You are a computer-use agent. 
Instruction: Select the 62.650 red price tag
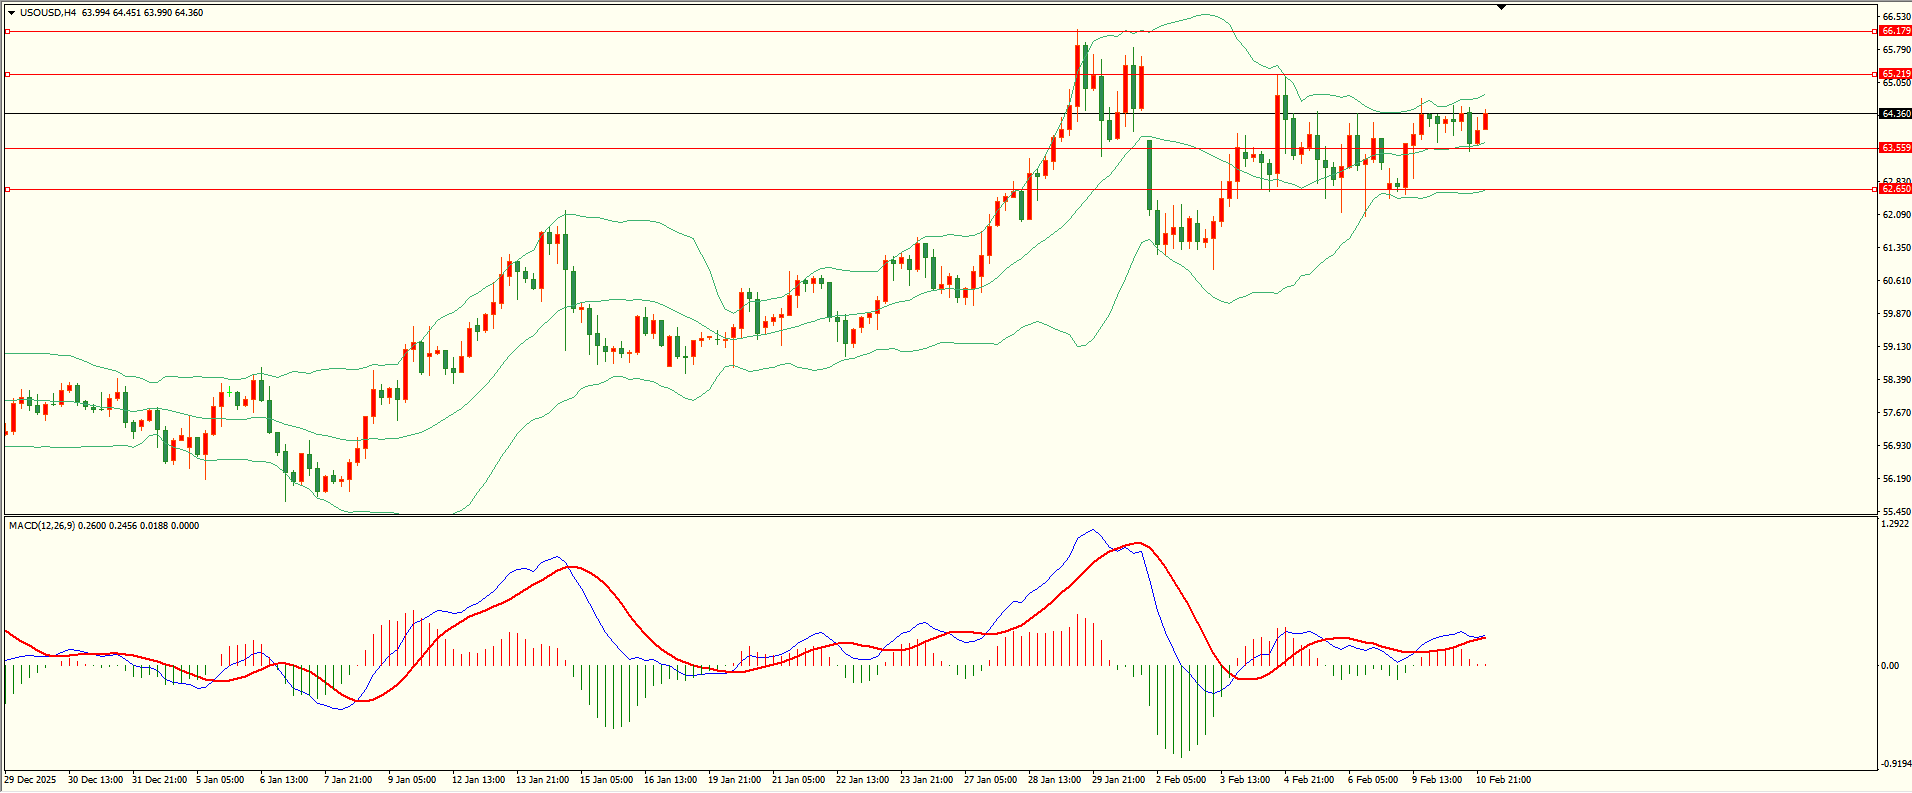(1895, 189)
